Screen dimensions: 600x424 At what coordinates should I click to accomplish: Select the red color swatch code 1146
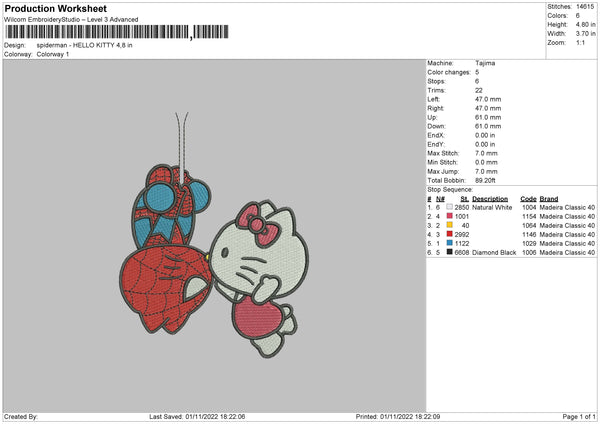pyautogui.click(x=450, y=234)
